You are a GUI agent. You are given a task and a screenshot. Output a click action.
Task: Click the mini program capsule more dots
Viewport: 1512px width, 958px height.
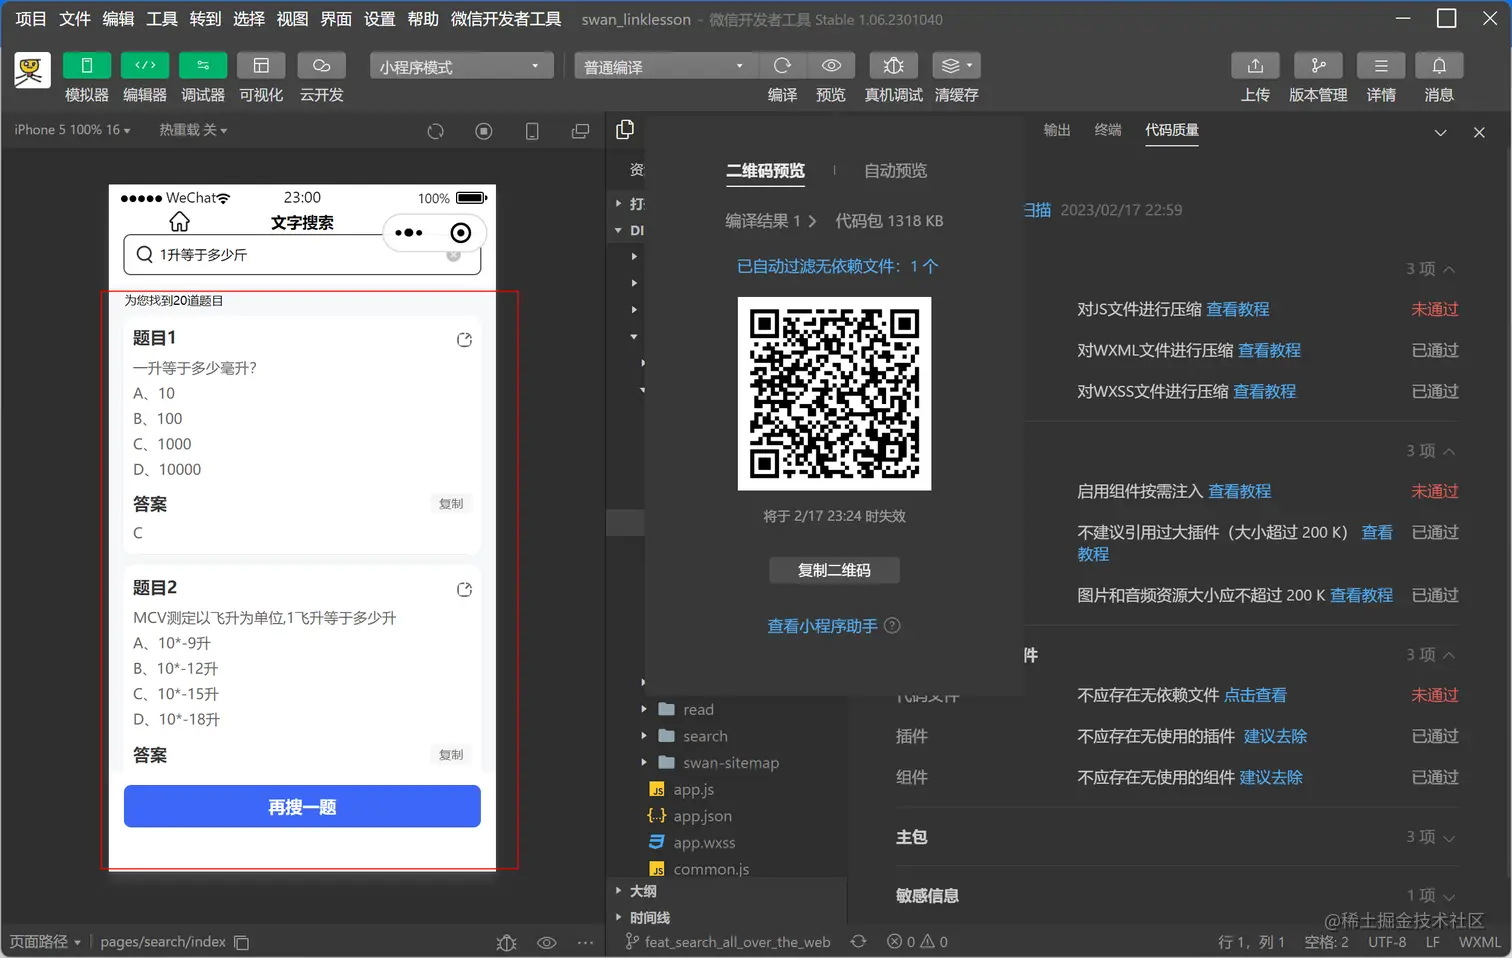(x=408, y=233)
